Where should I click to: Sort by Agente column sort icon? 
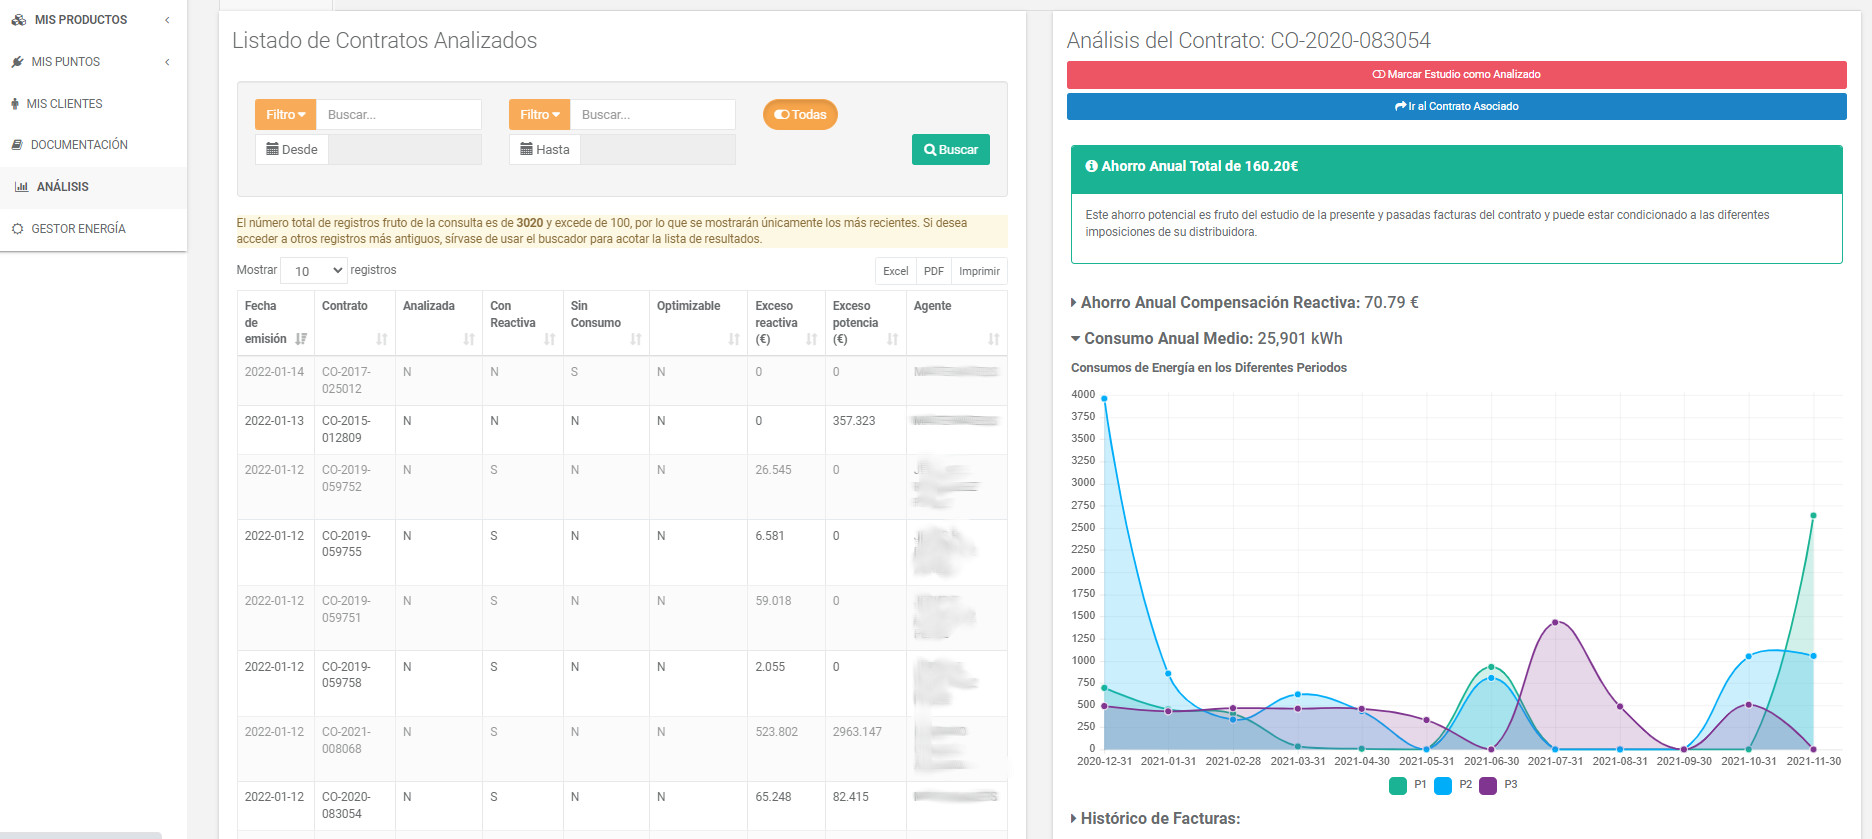point(993,339)
